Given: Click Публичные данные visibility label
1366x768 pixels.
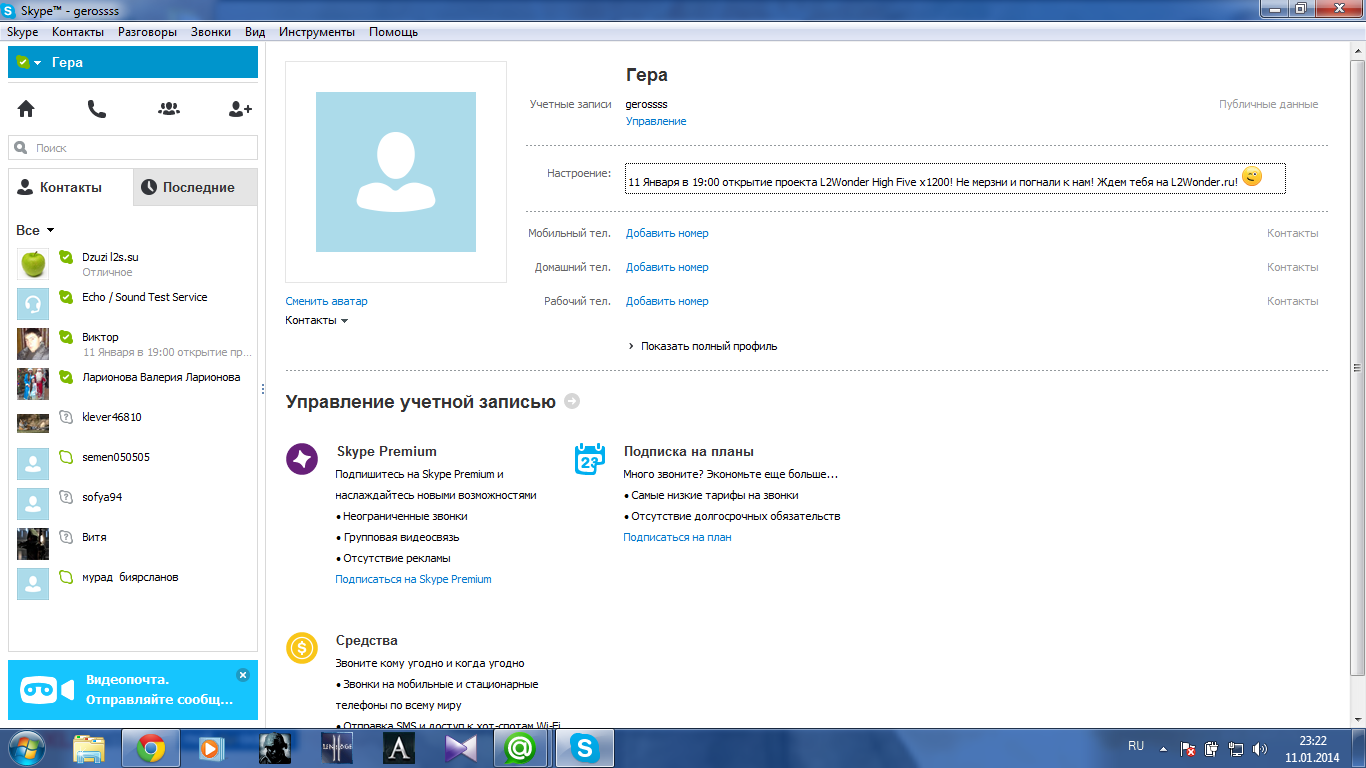Looking at the screenshot, I should [x=1268, y=104].
